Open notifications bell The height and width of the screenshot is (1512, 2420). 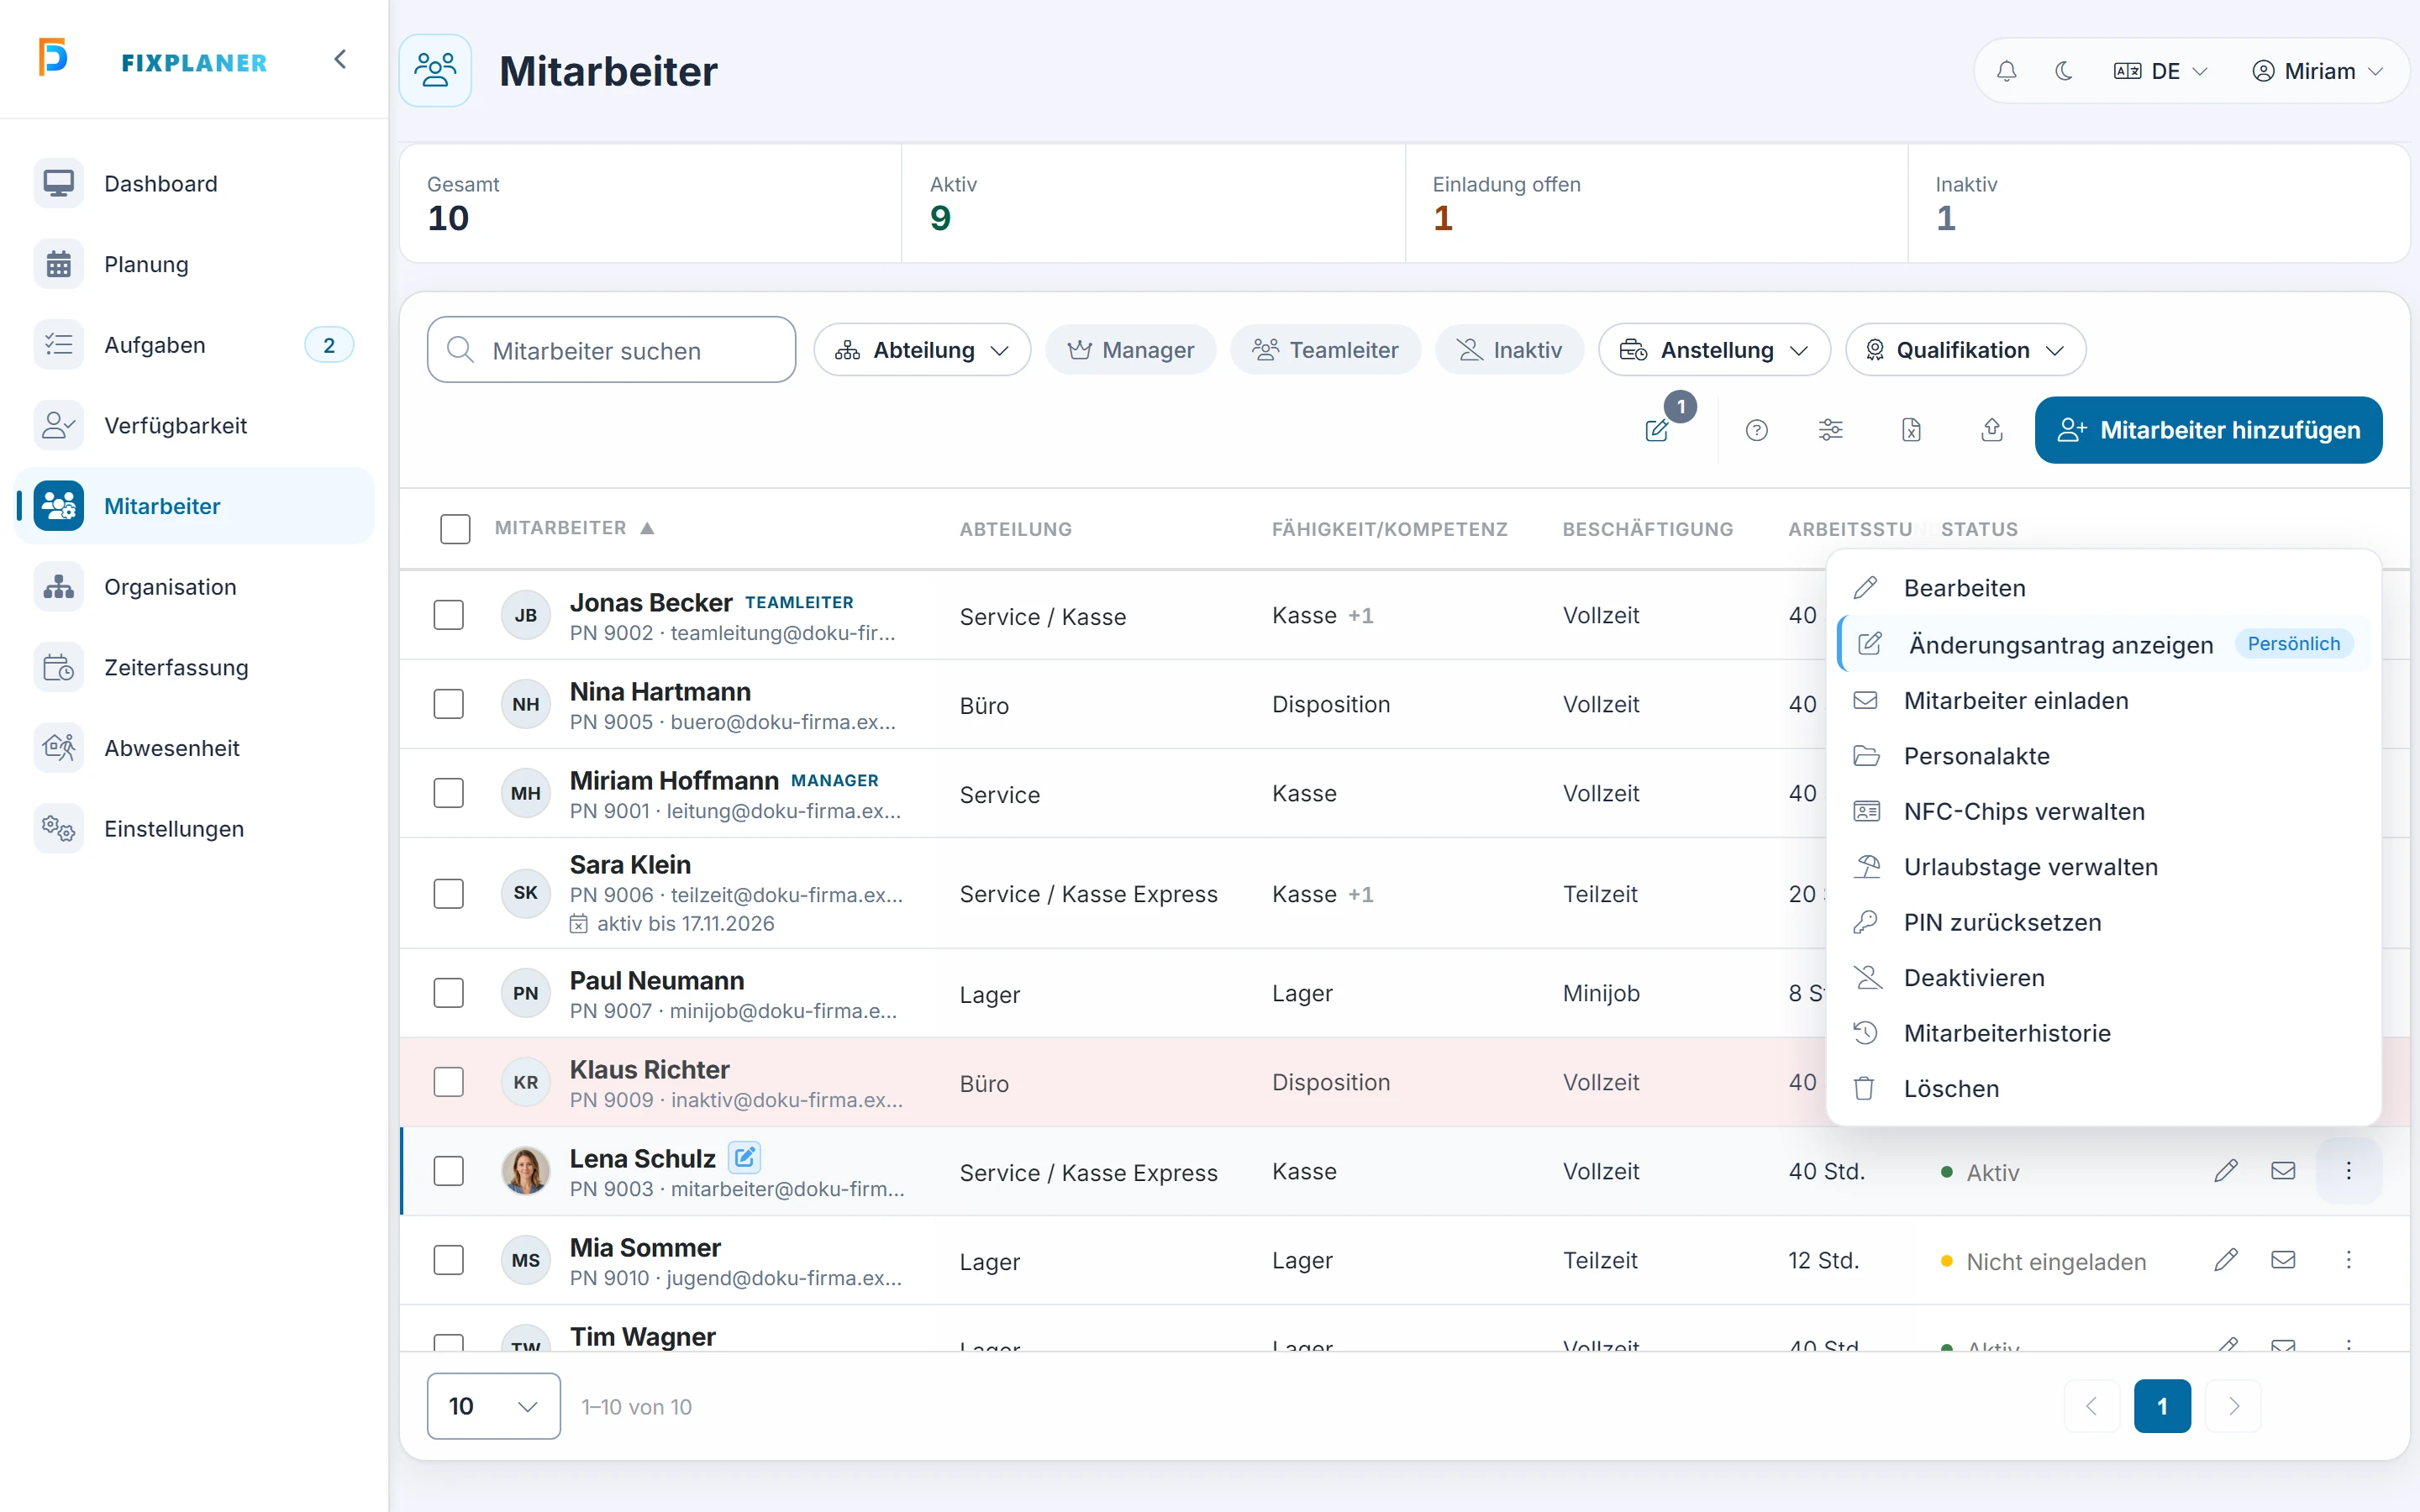(x=2006, y=71)
